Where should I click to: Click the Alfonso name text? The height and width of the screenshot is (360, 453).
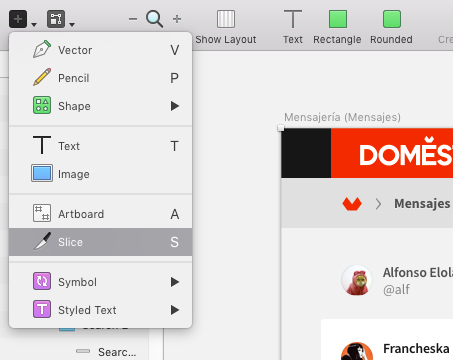pyautogui.click(x=418, y=272)
